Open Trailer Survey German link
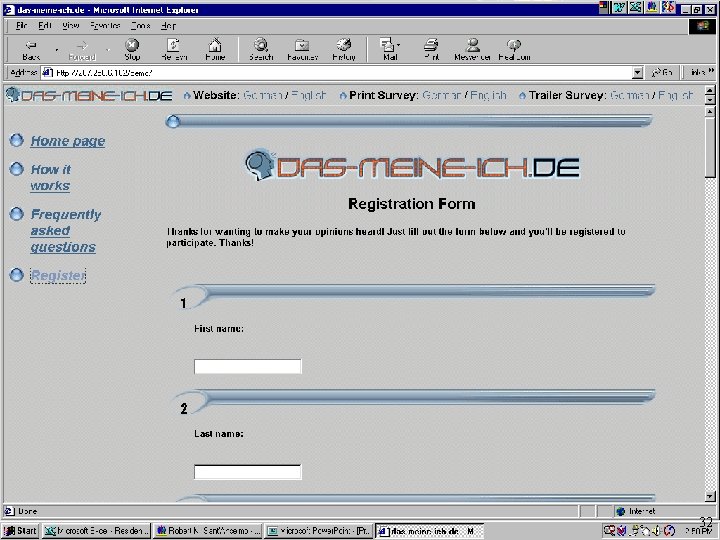Screen dimensions: 720x540 click(x=630, y=95)
